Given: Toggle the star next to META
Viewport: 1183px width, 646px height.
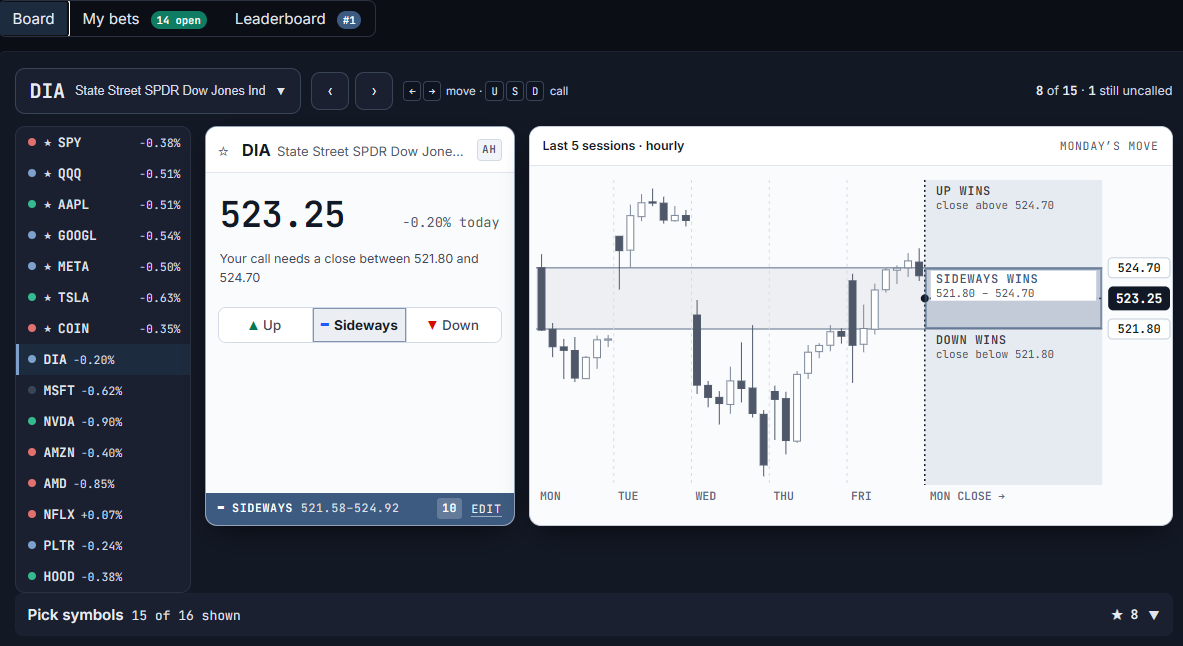Looking at the screenshot, I should tap(48, 266).
